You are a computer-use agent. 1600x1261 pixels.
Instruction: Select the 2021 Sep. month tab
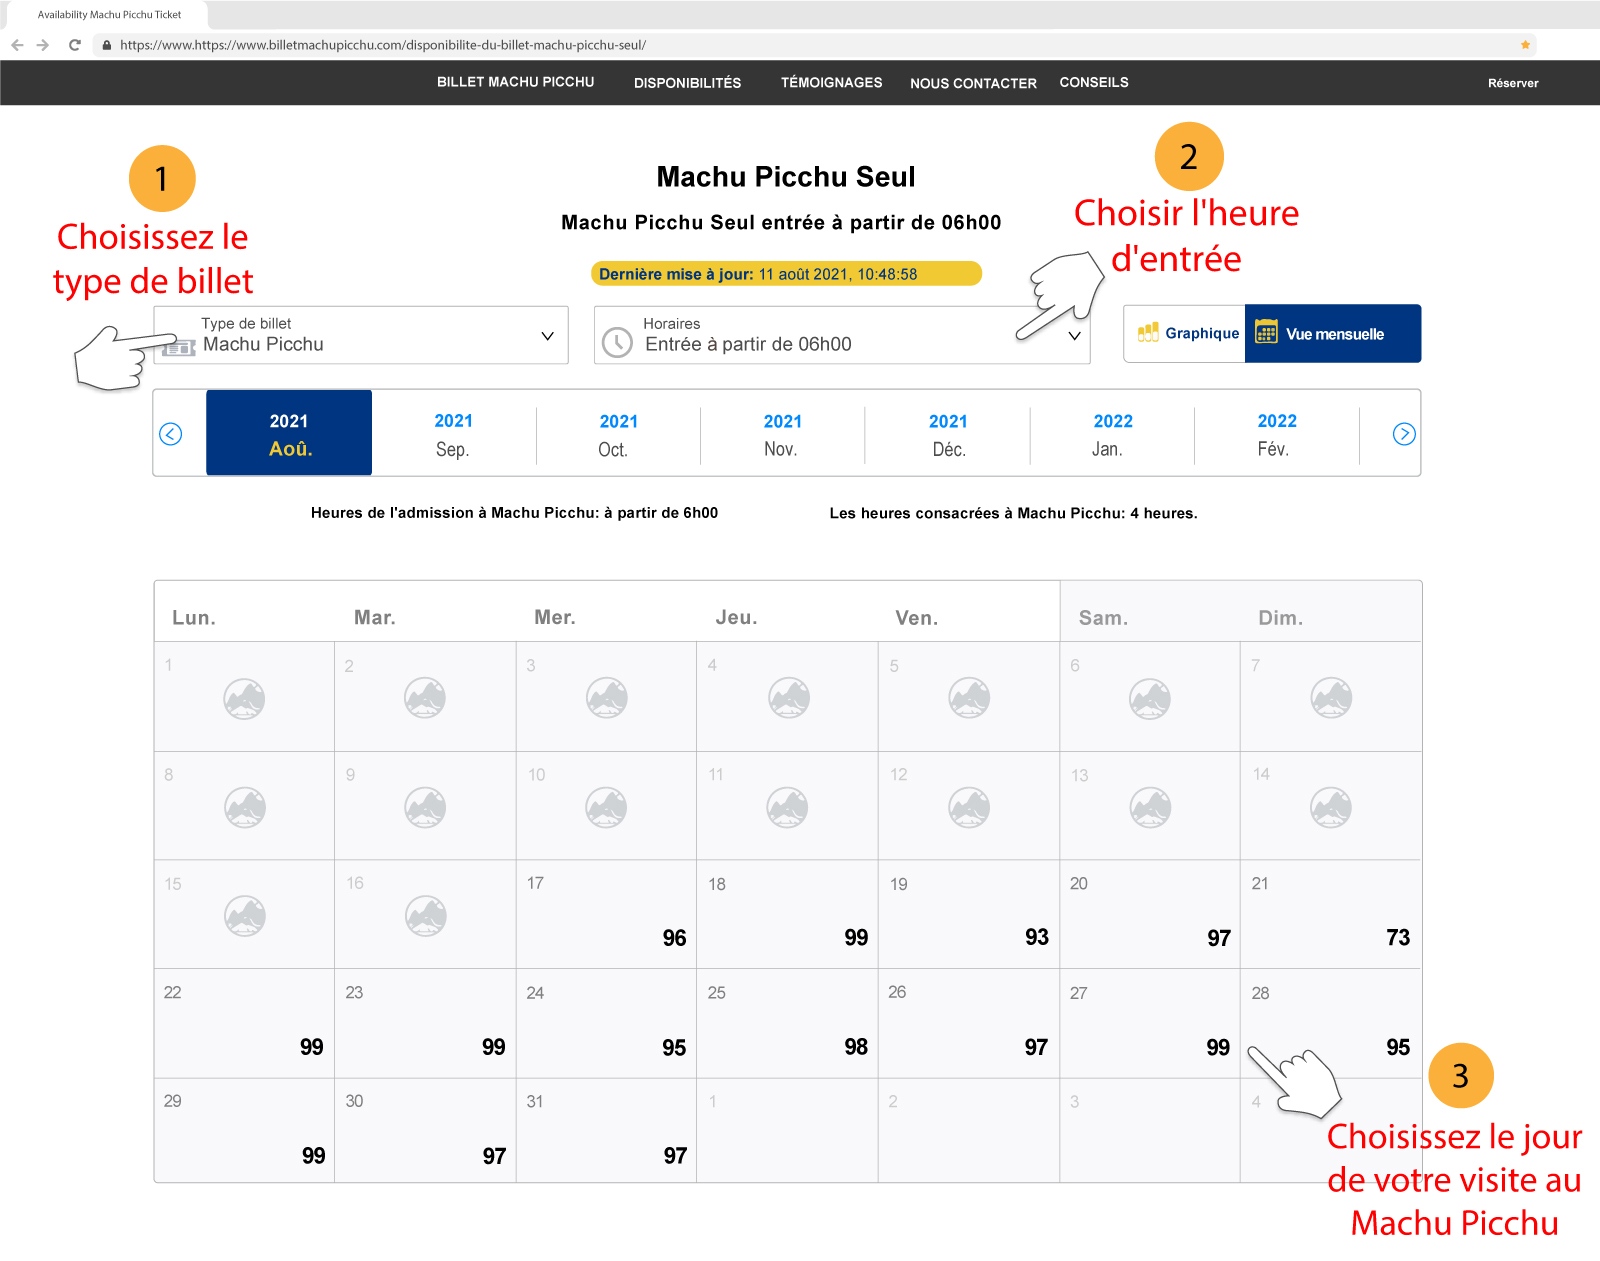coord(453,434)
